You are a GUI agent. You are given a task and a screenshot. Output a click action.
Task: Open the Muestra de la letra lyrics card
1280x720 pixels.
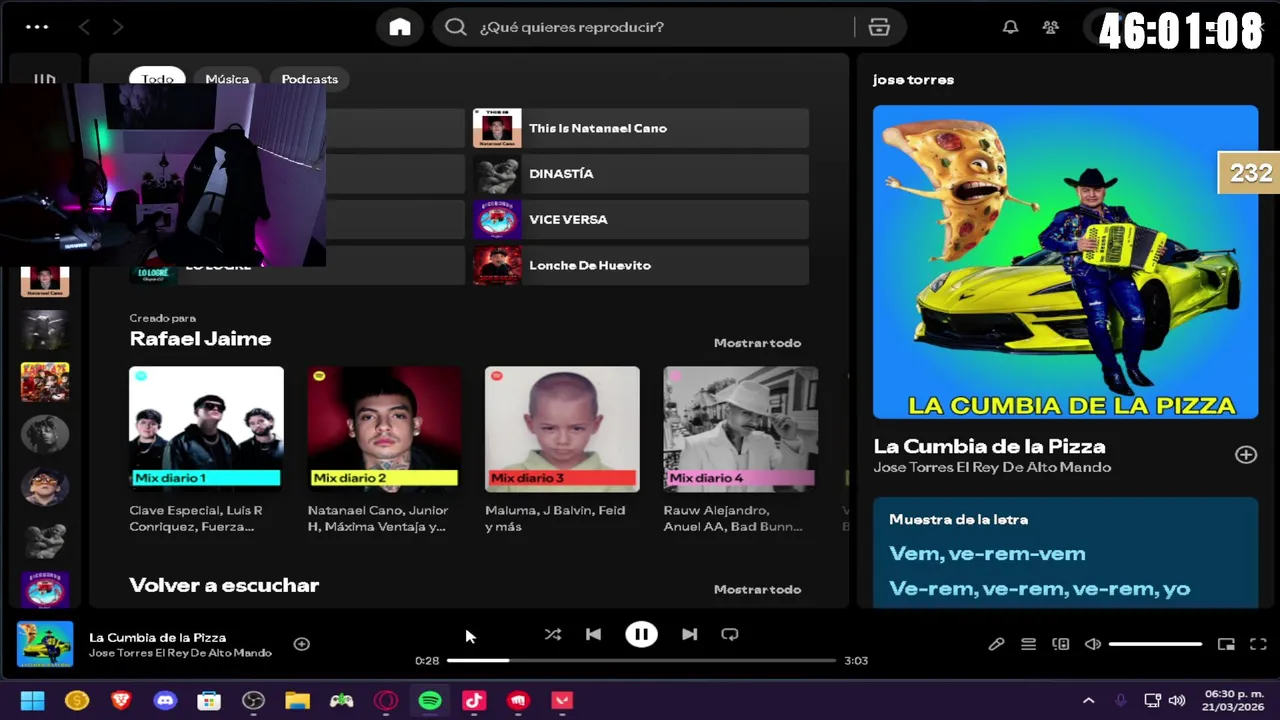[1065, 553]
